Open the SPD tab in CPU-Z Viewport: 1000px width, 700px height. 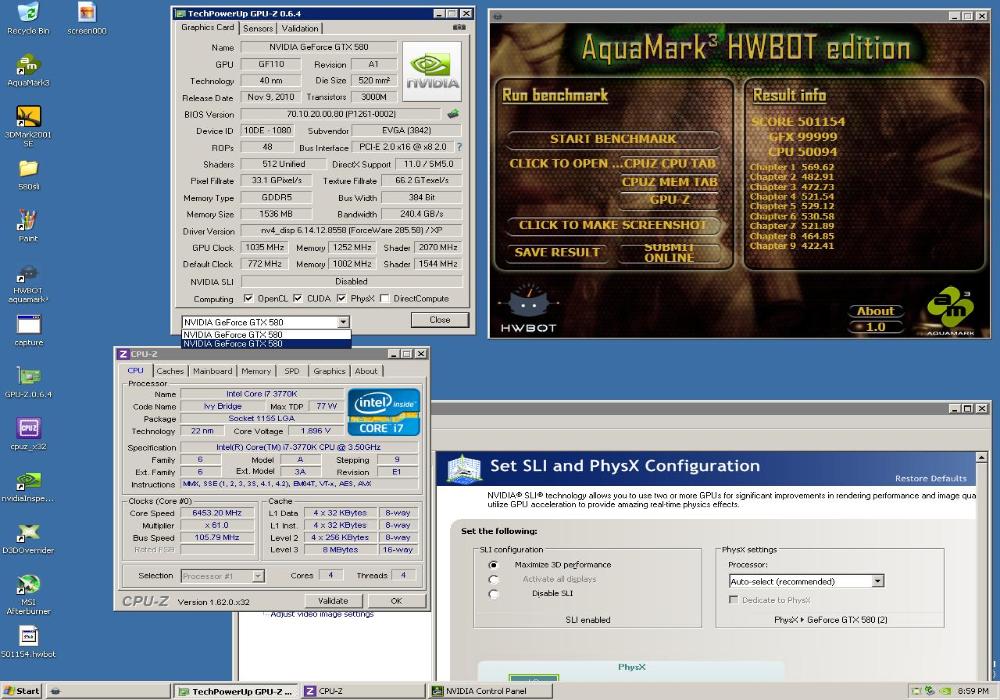[291, 371]
